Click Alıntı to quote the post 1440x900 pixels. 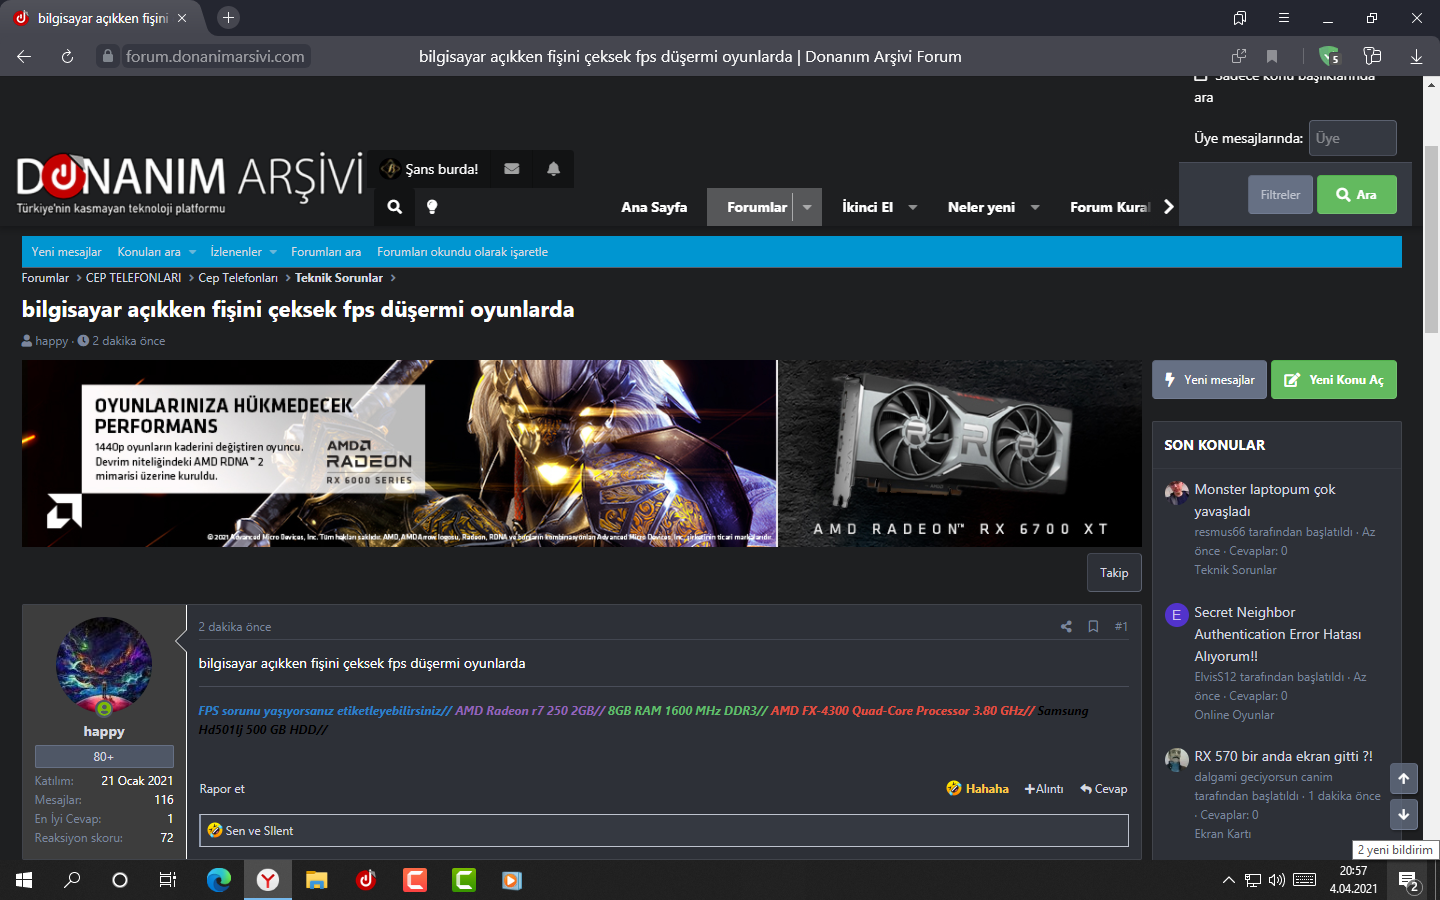pyautogui.click(x=1044, y=789)
